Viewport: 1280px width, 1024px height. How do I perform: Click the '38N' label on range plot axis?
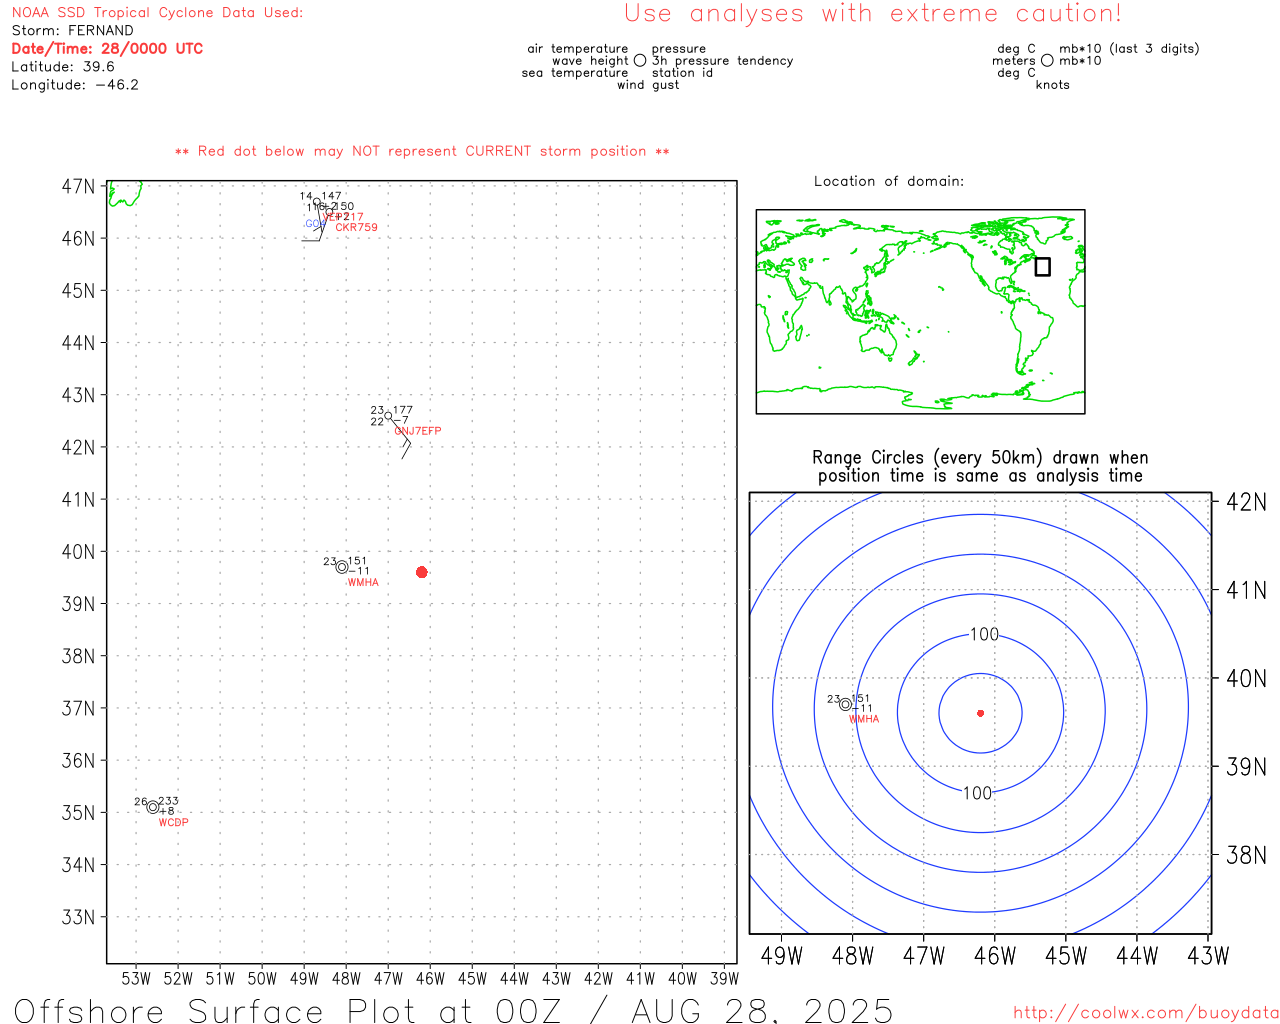point(1246,855)
